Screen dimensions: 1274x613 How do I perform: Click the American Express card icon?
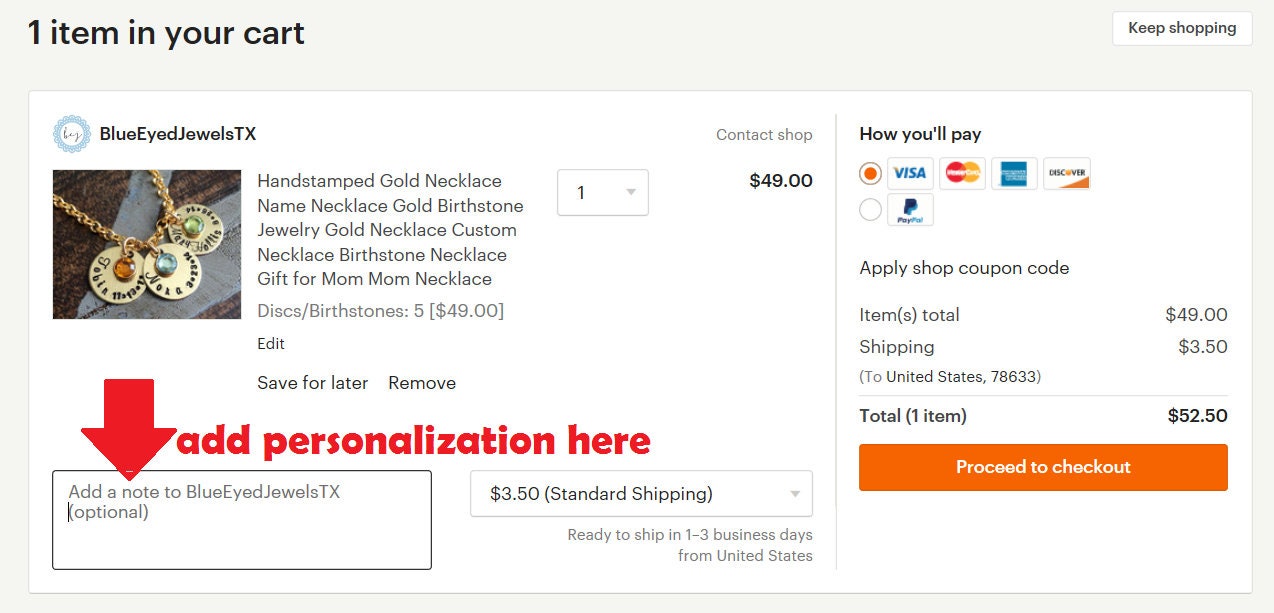pos(1014,173)
